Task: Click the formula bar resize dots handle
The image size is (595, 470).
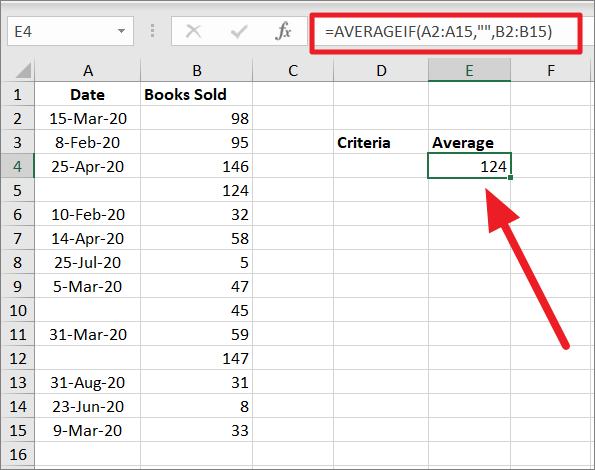Action: pyautogui.click(x=153, y=31)
